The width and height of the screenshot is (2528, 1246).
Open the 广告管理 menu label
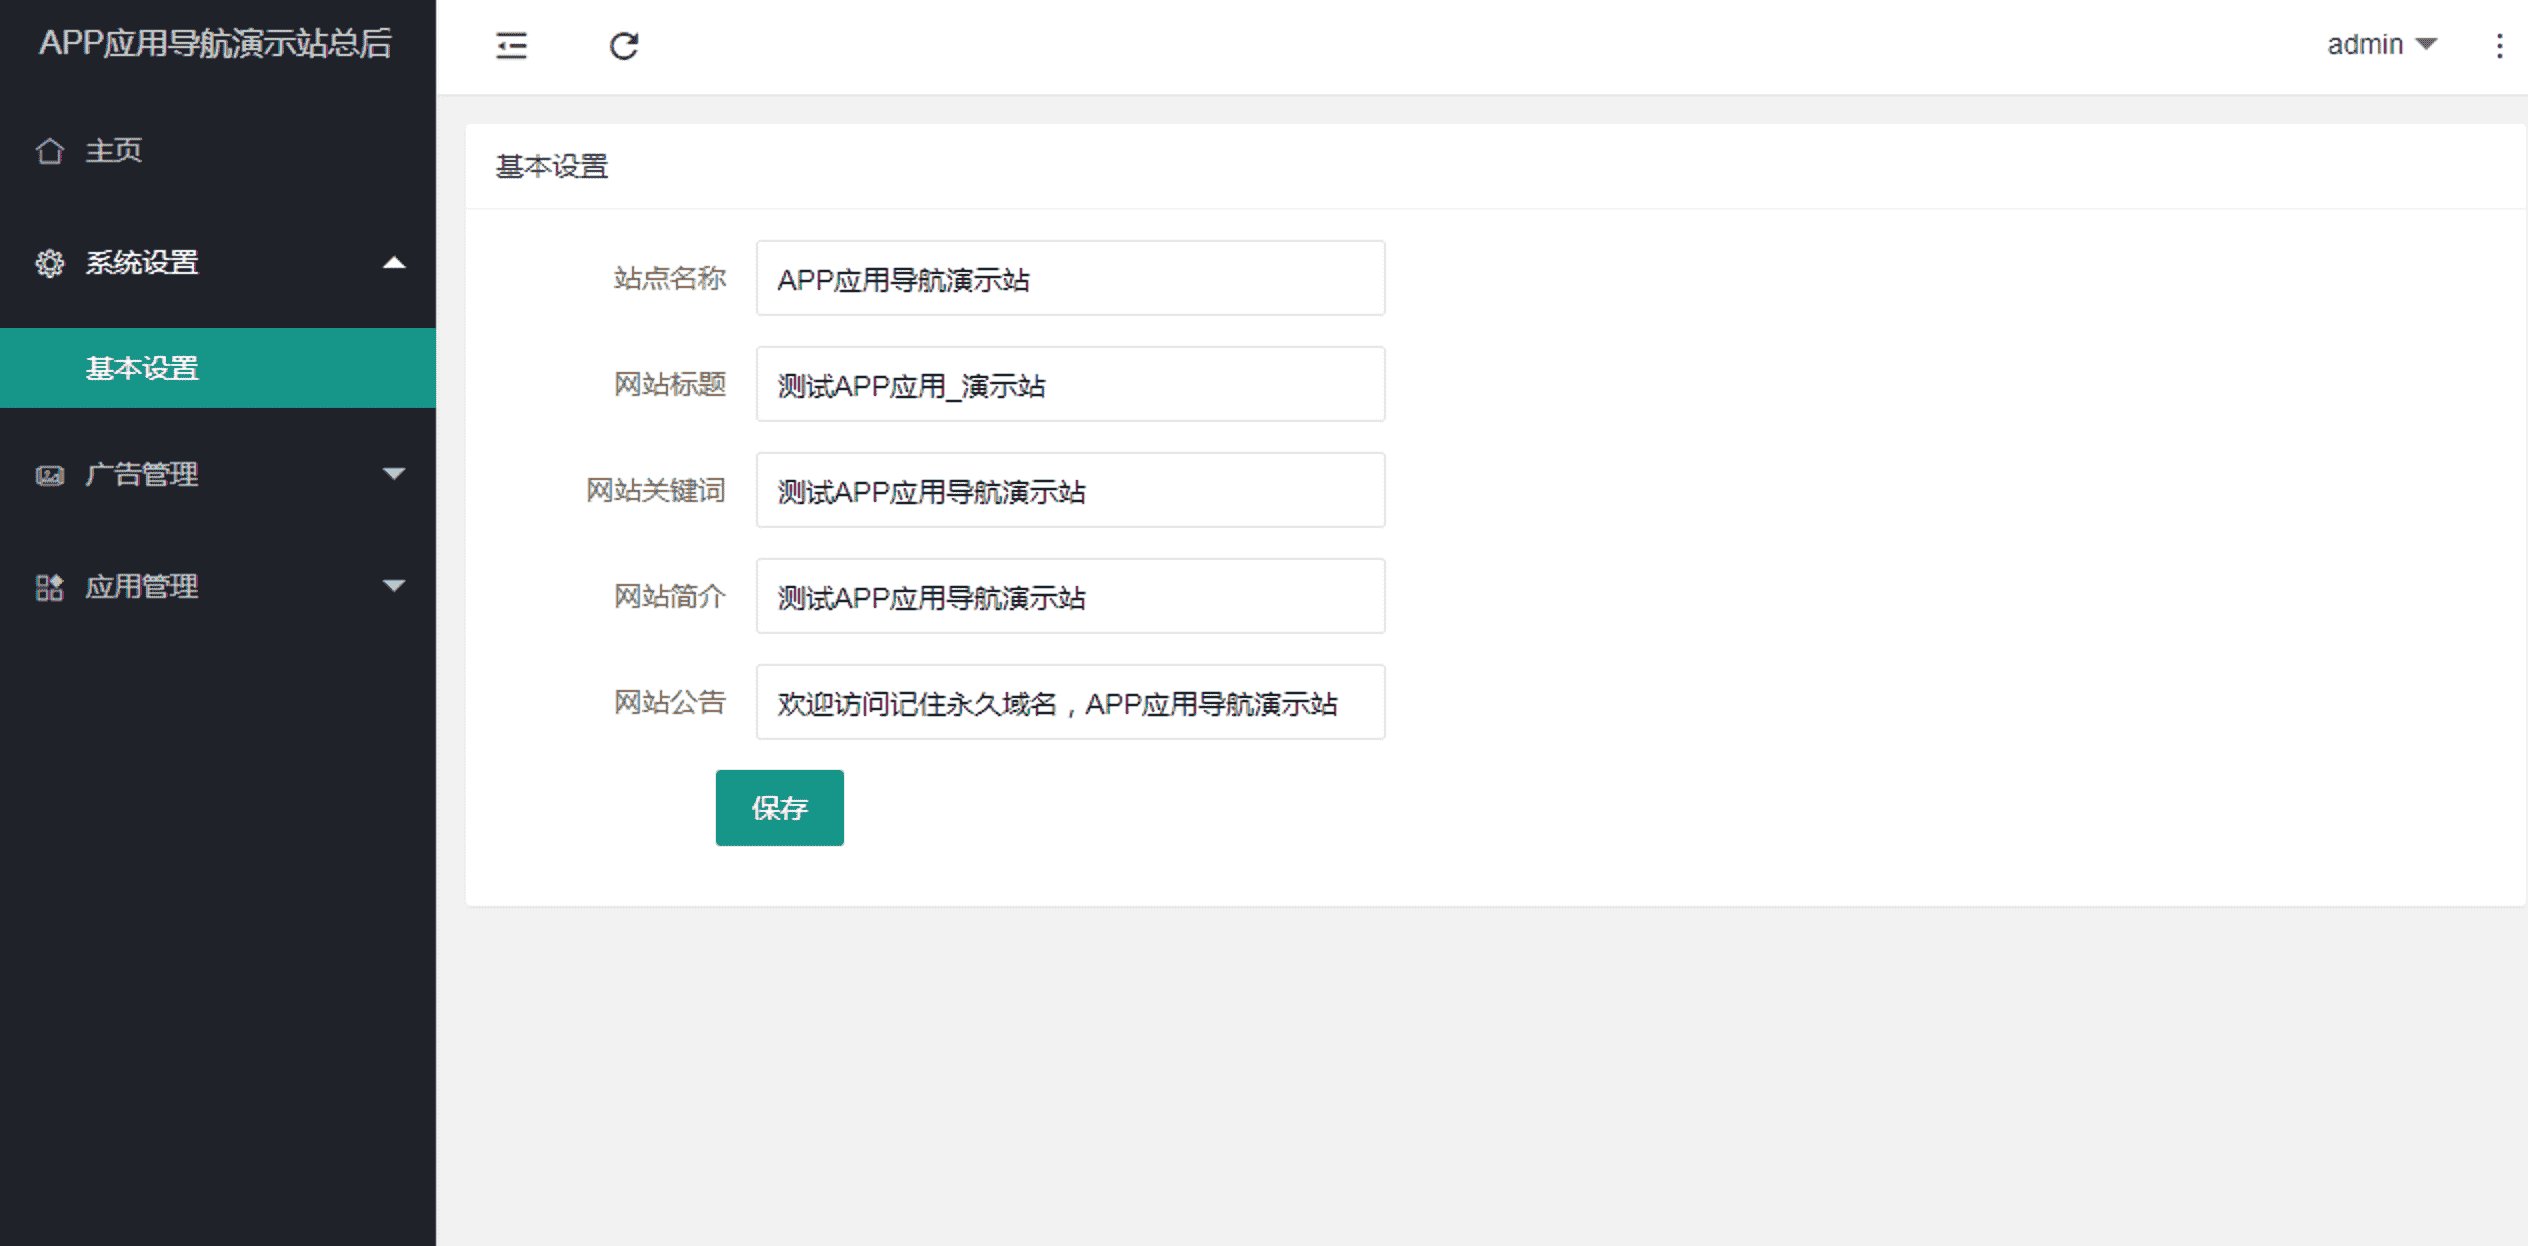click(142, 474)
